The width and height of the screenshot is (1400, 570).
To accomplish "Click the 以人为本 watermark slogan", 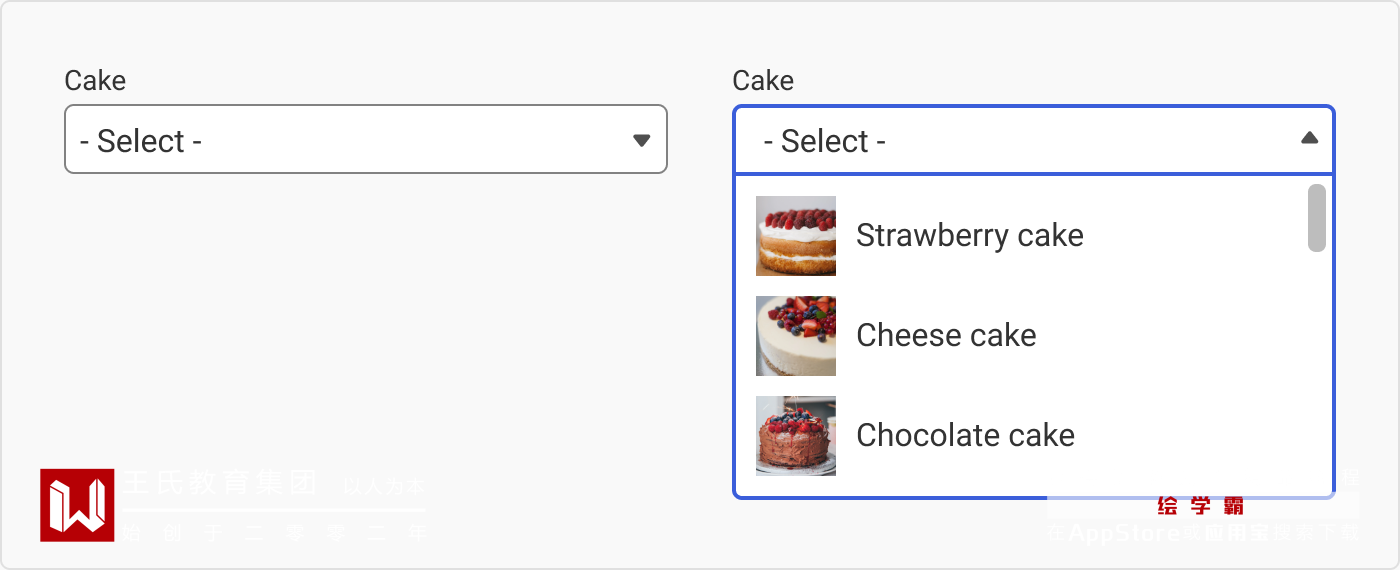I will 383,487.
